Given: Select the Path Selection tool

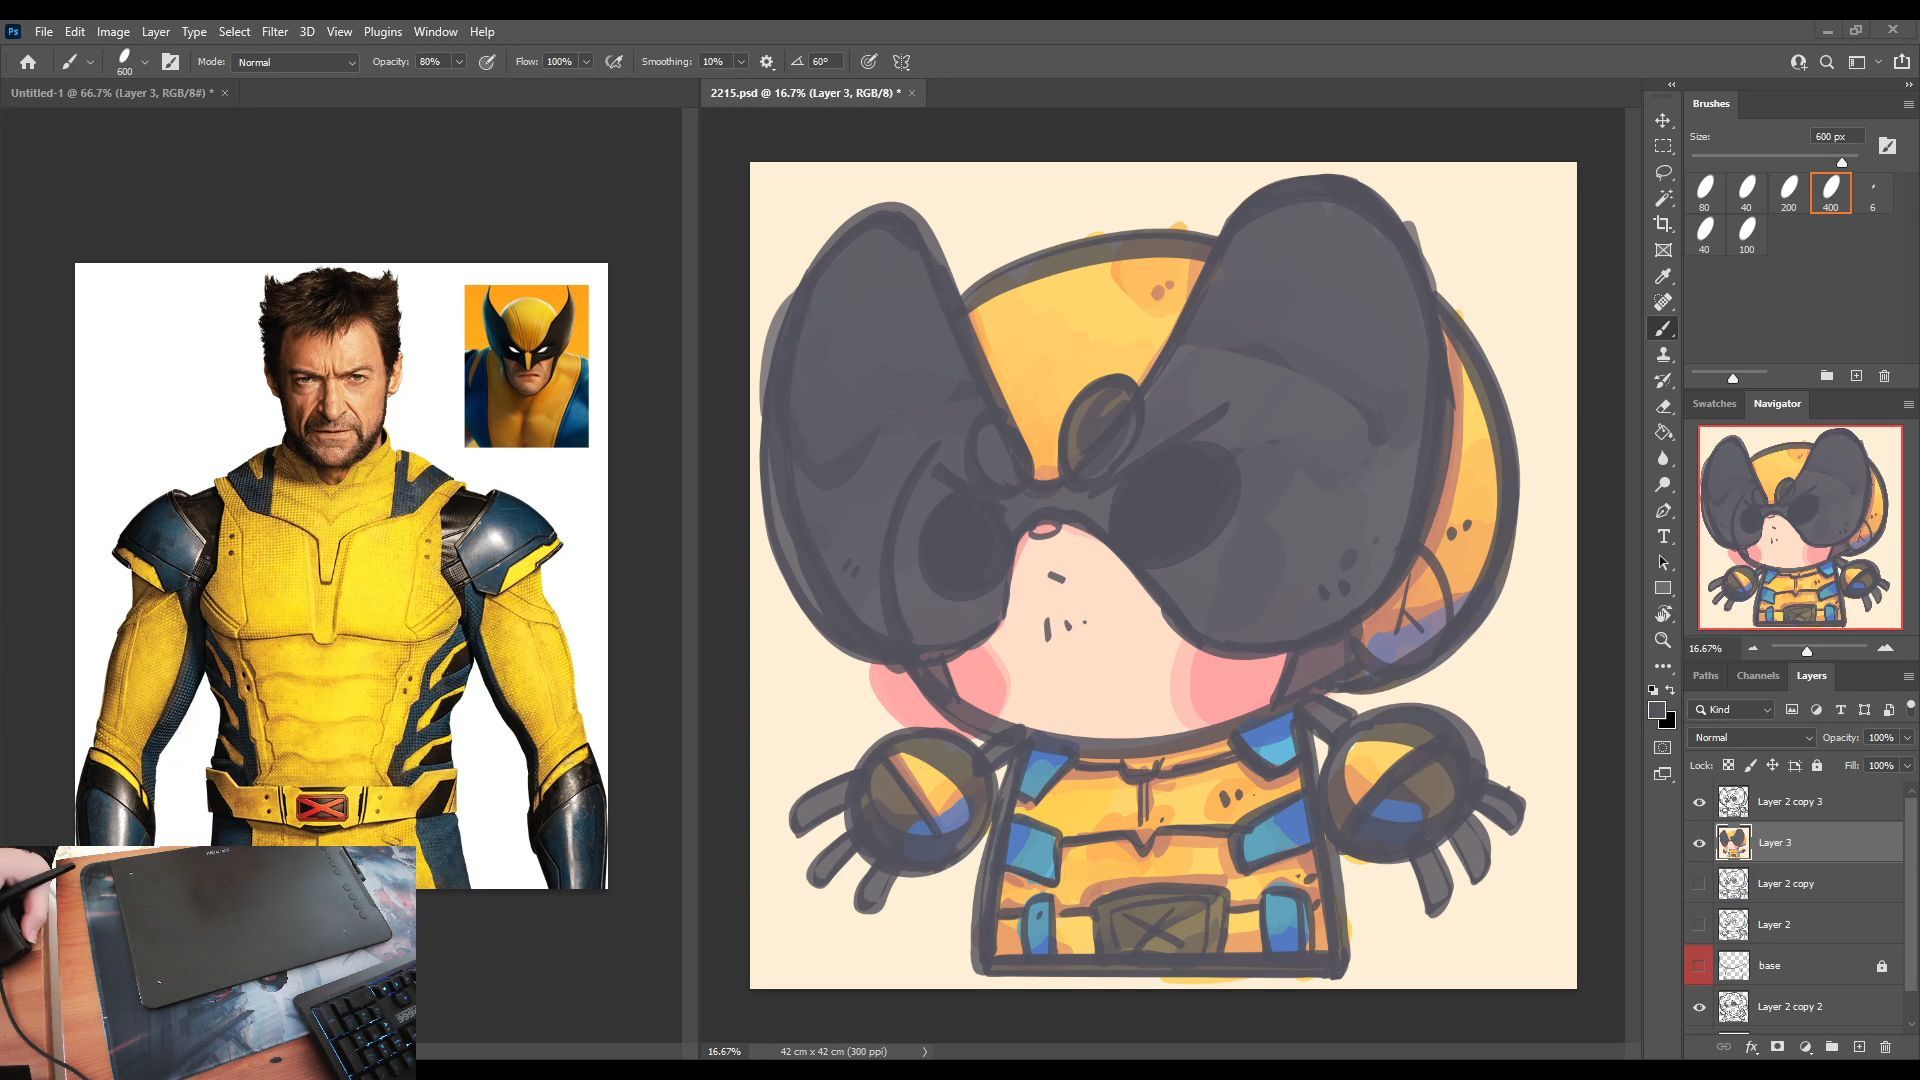Looking at the screenshot, I should pos(1663,562).
